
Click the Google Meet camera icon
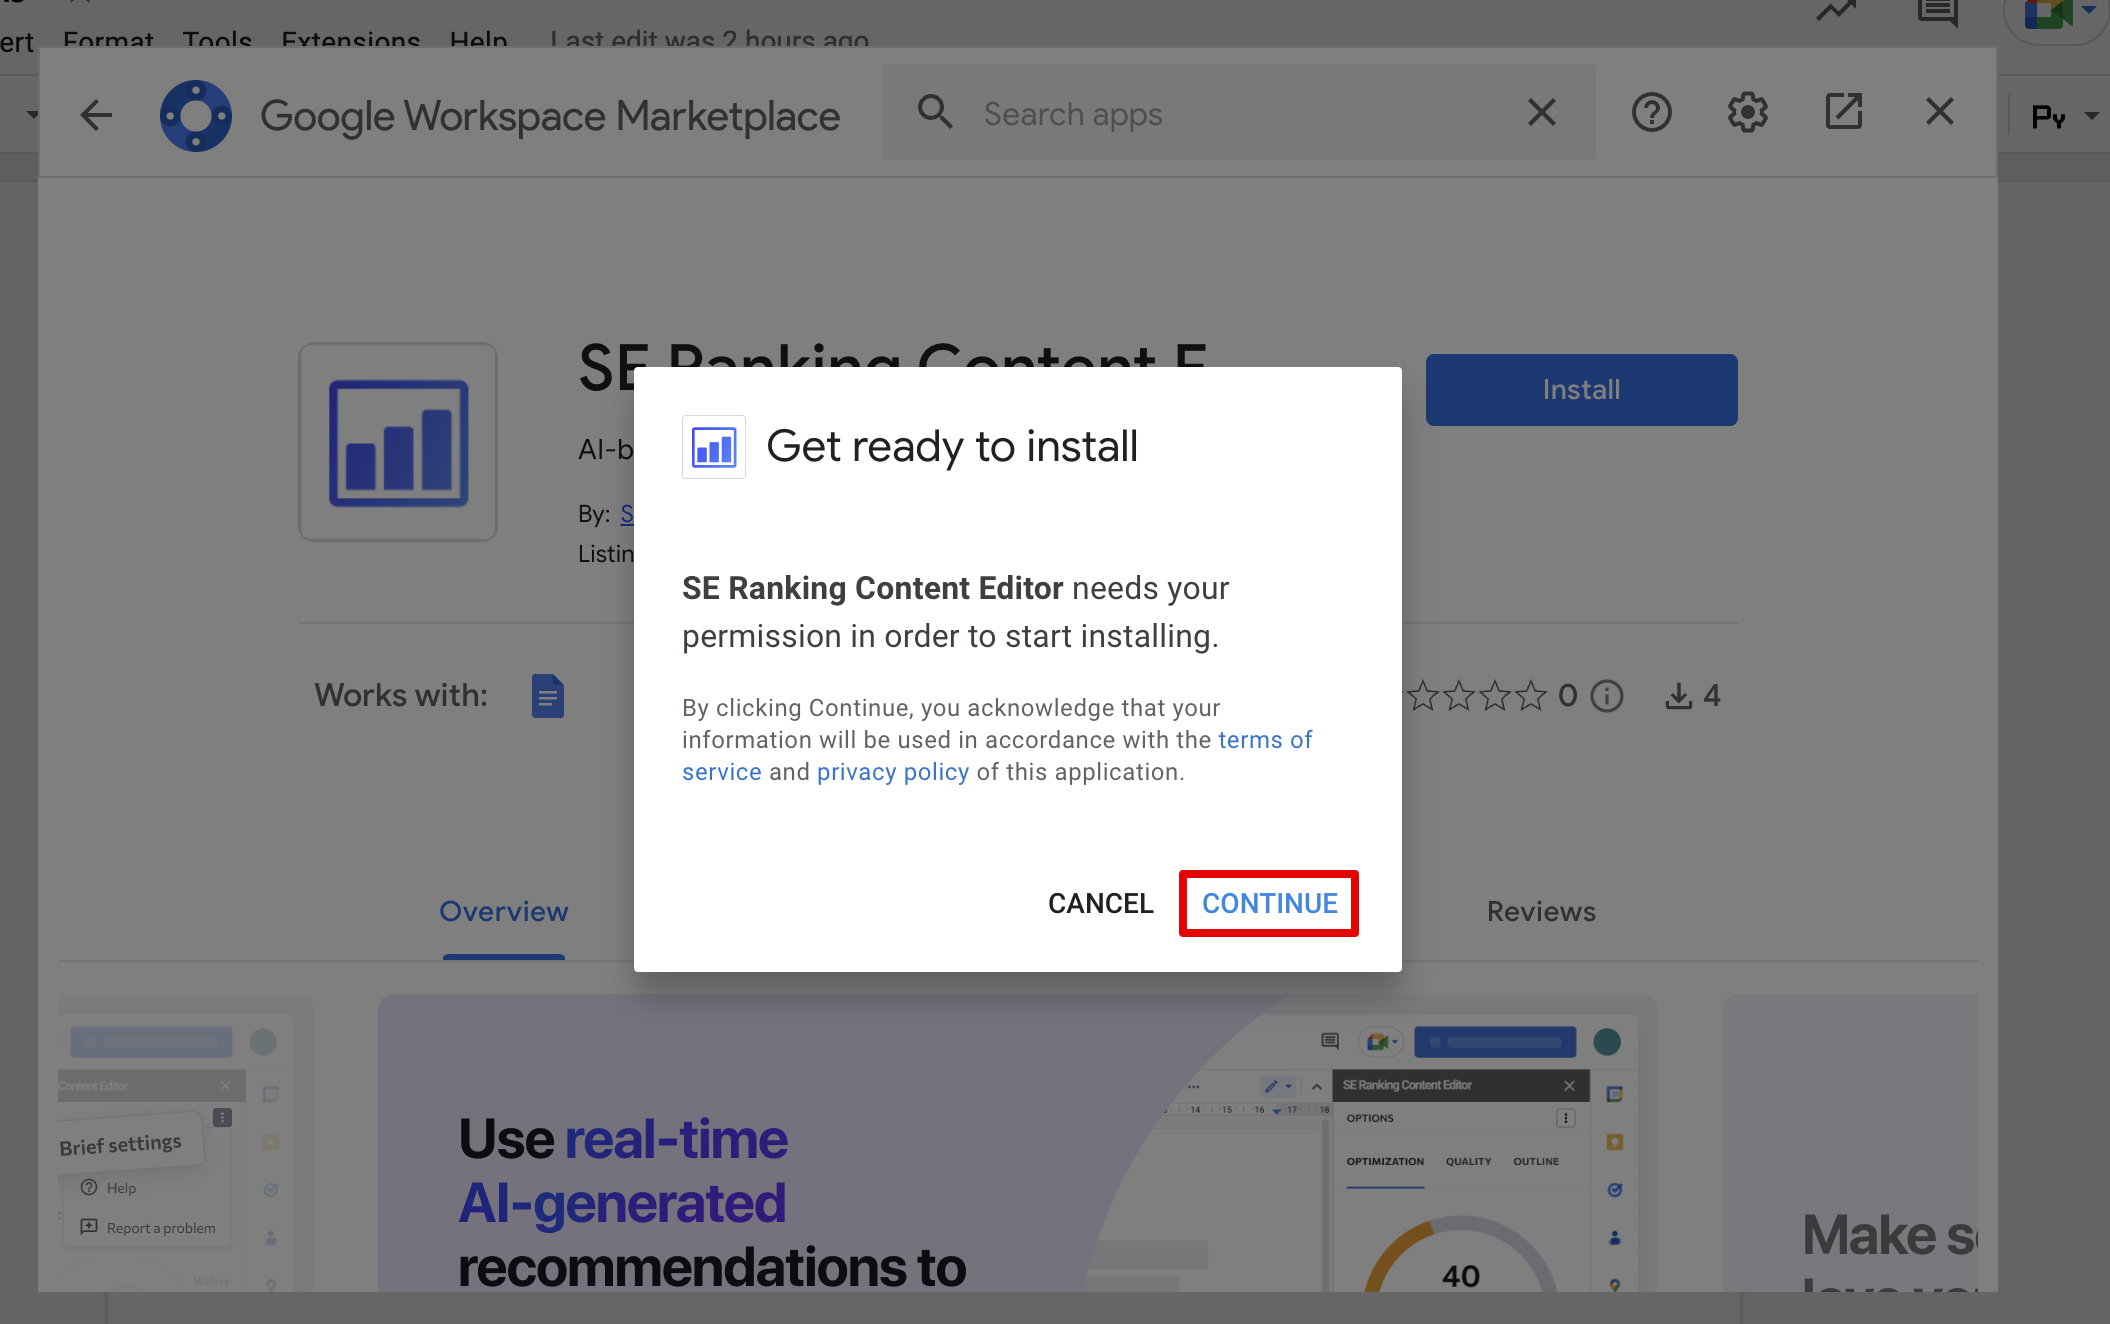point(2045,14)
